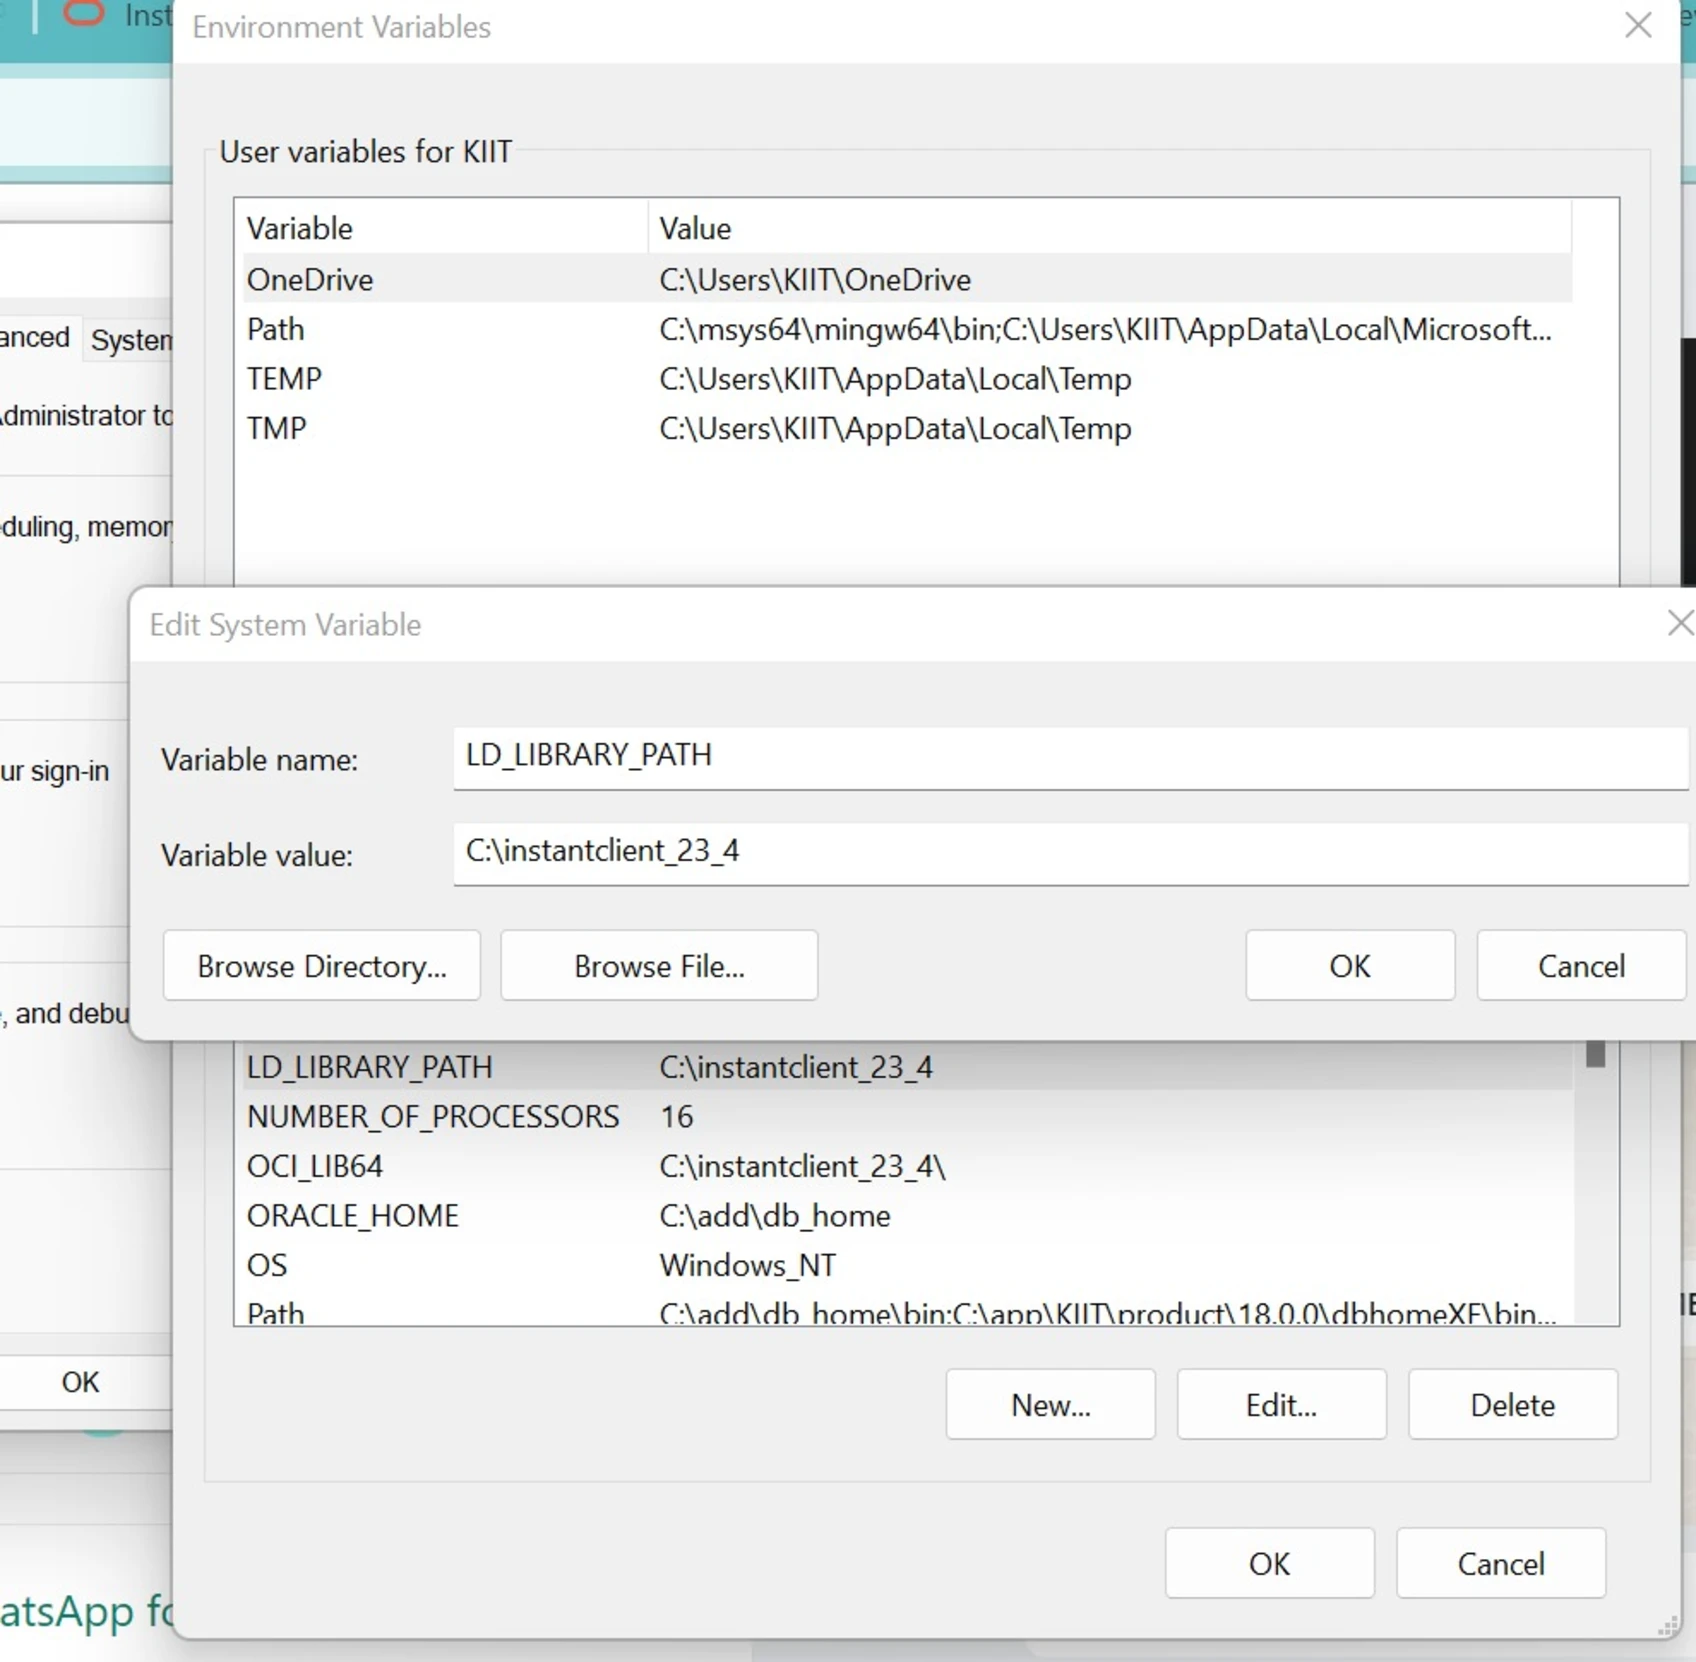Close the Environment Variables window
Viewport: 1696px width, 1662px height.
click(1638, 26)
